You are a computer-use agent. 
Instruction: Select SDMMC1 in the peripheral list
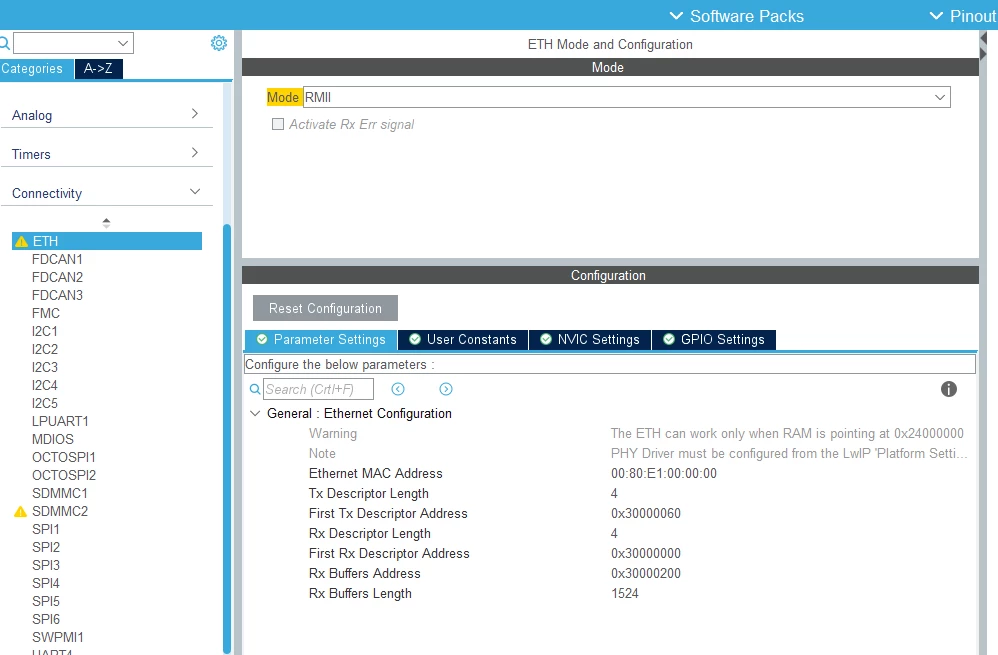click(x=60, y=493)
